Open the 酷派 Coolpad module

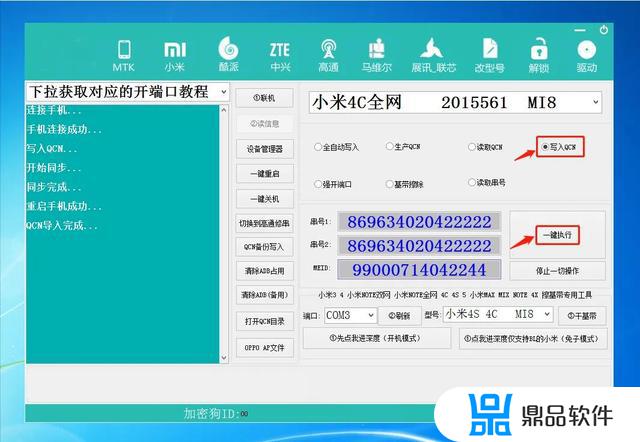[x=228, y=54]
